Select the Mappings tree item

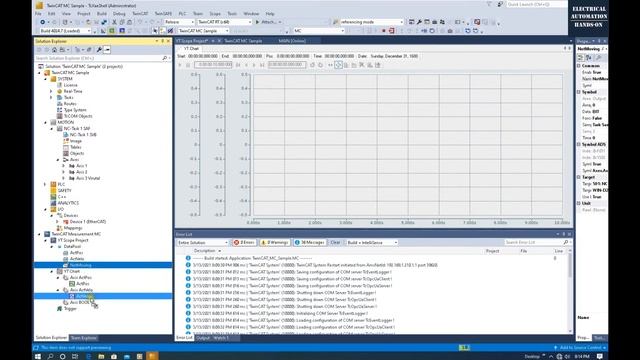coord(73,228)
